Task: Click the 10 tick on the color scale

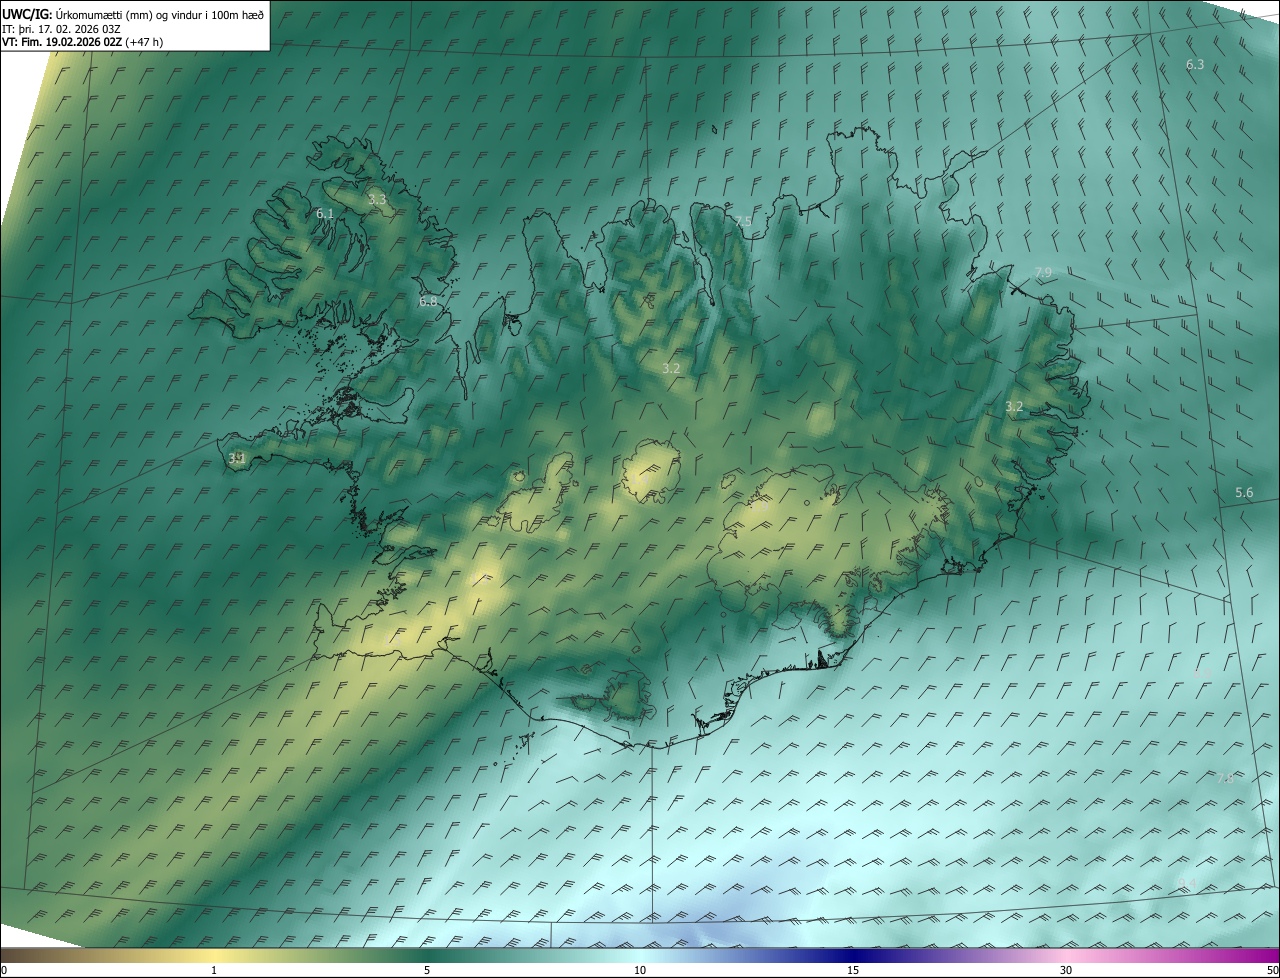Action: coord(640,971)
